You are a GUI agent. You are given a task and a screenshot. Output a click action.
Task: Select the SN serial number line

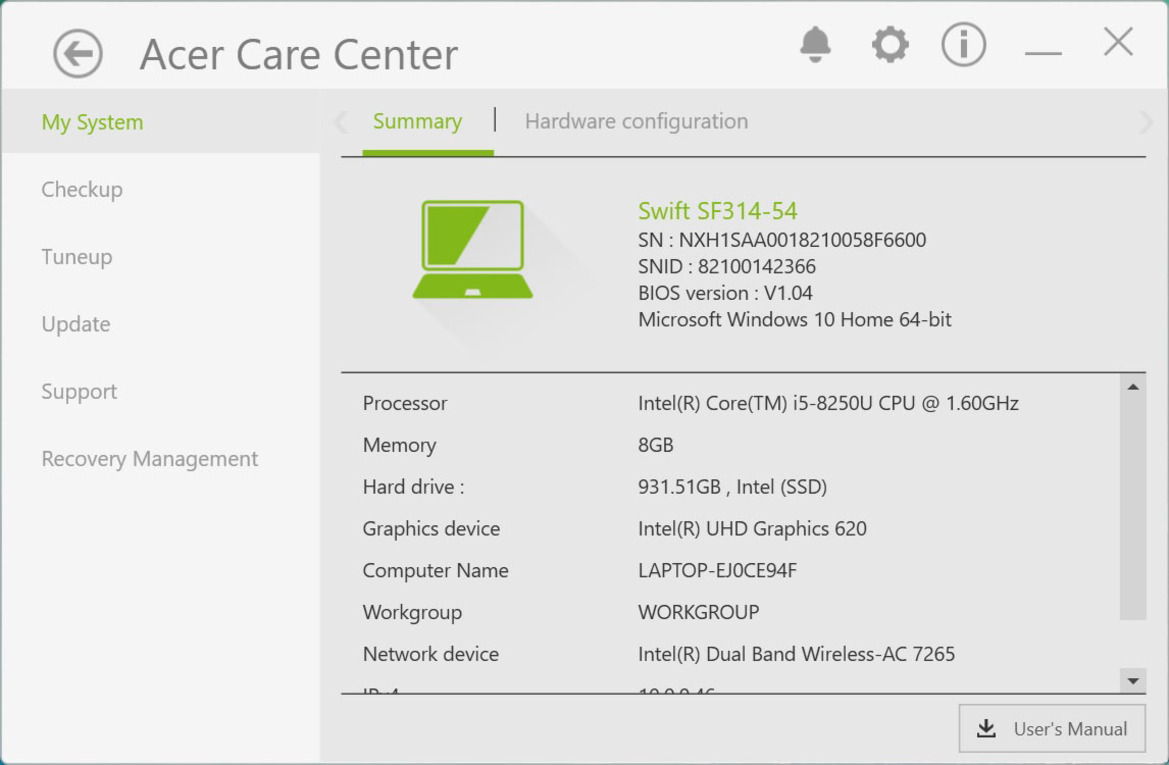(x=782, y=239)
